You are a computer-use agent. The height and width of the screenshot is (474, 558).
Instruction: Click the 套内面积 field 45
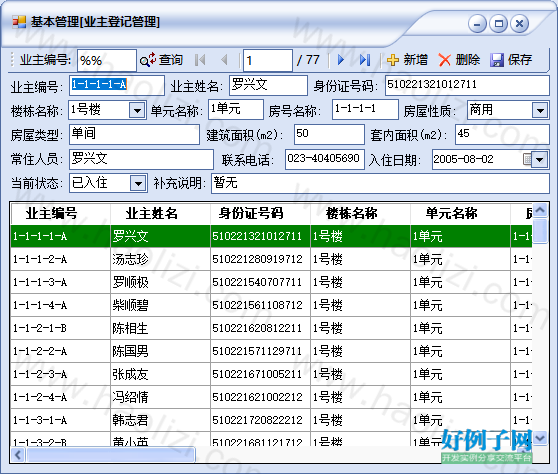pos(502,134)
